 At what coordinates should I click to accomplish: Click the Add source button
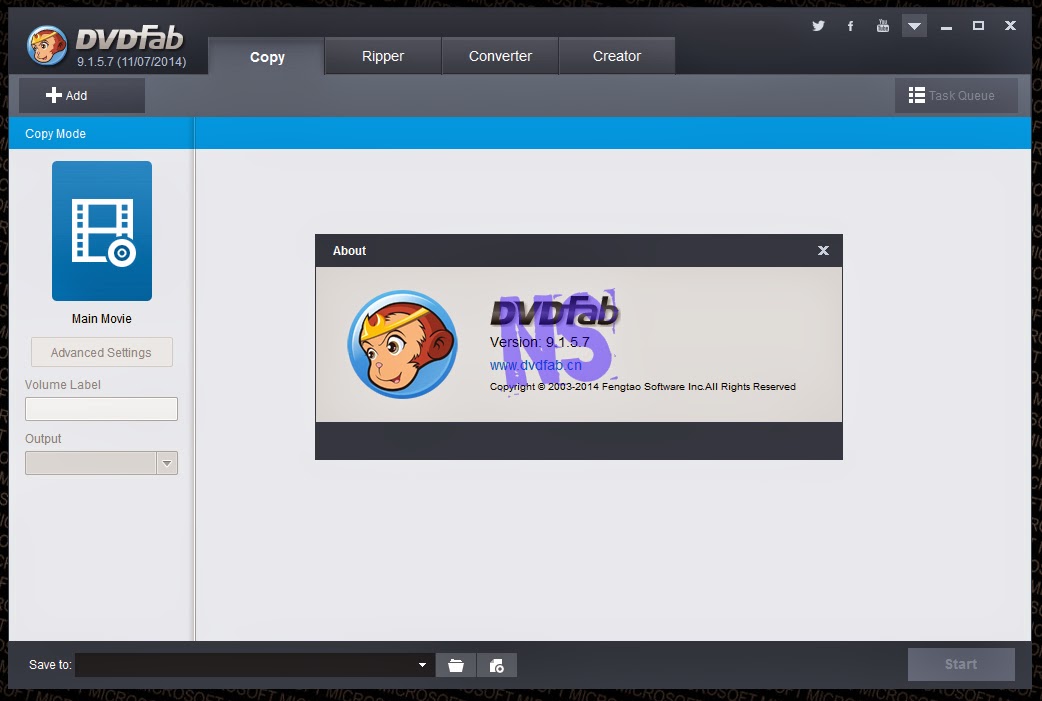pos(82,96)
